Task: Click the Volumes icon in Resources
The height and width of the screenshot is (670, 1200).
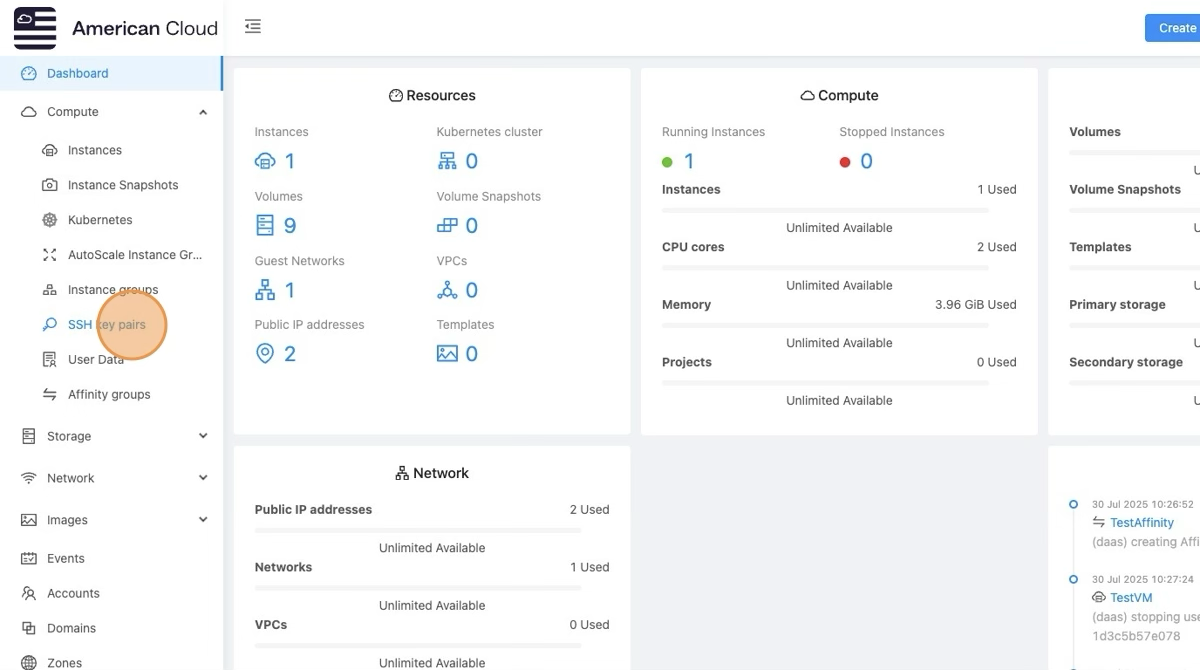Action: (x=265, y=225)
